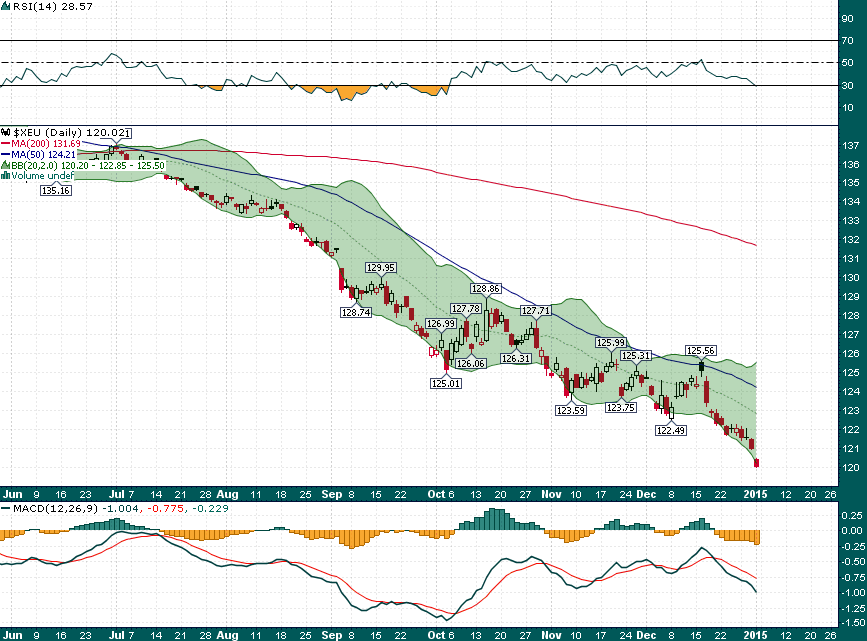Click the 125.01 low price annotation

tap(445, 383)
